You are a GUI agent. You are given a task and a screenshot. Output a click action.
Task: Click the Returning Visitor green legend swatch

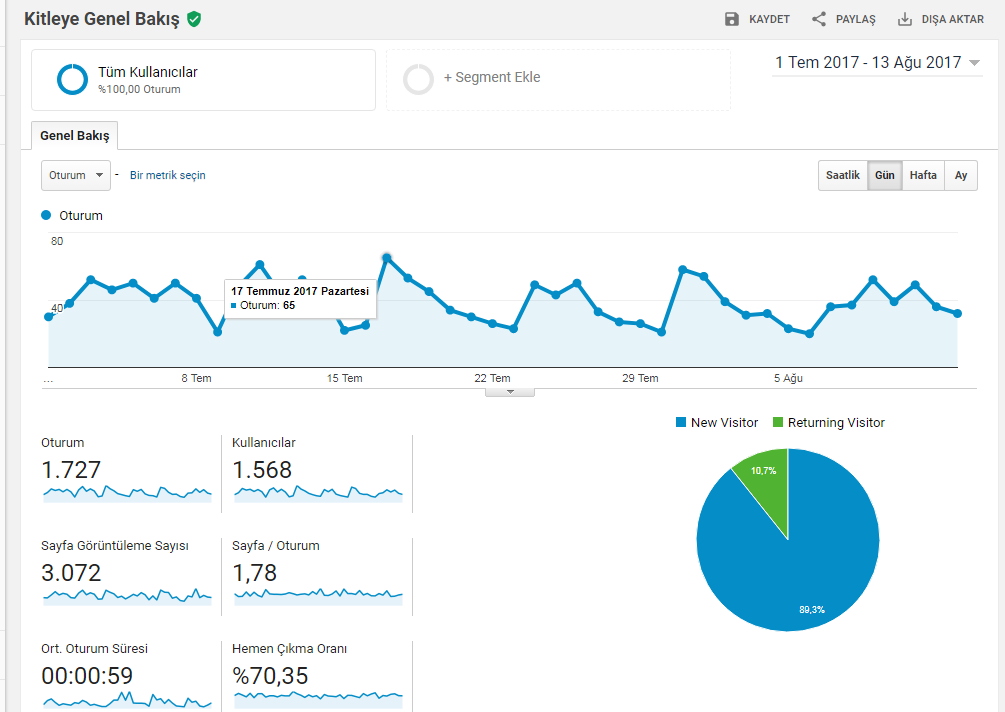tap(778, 422)
